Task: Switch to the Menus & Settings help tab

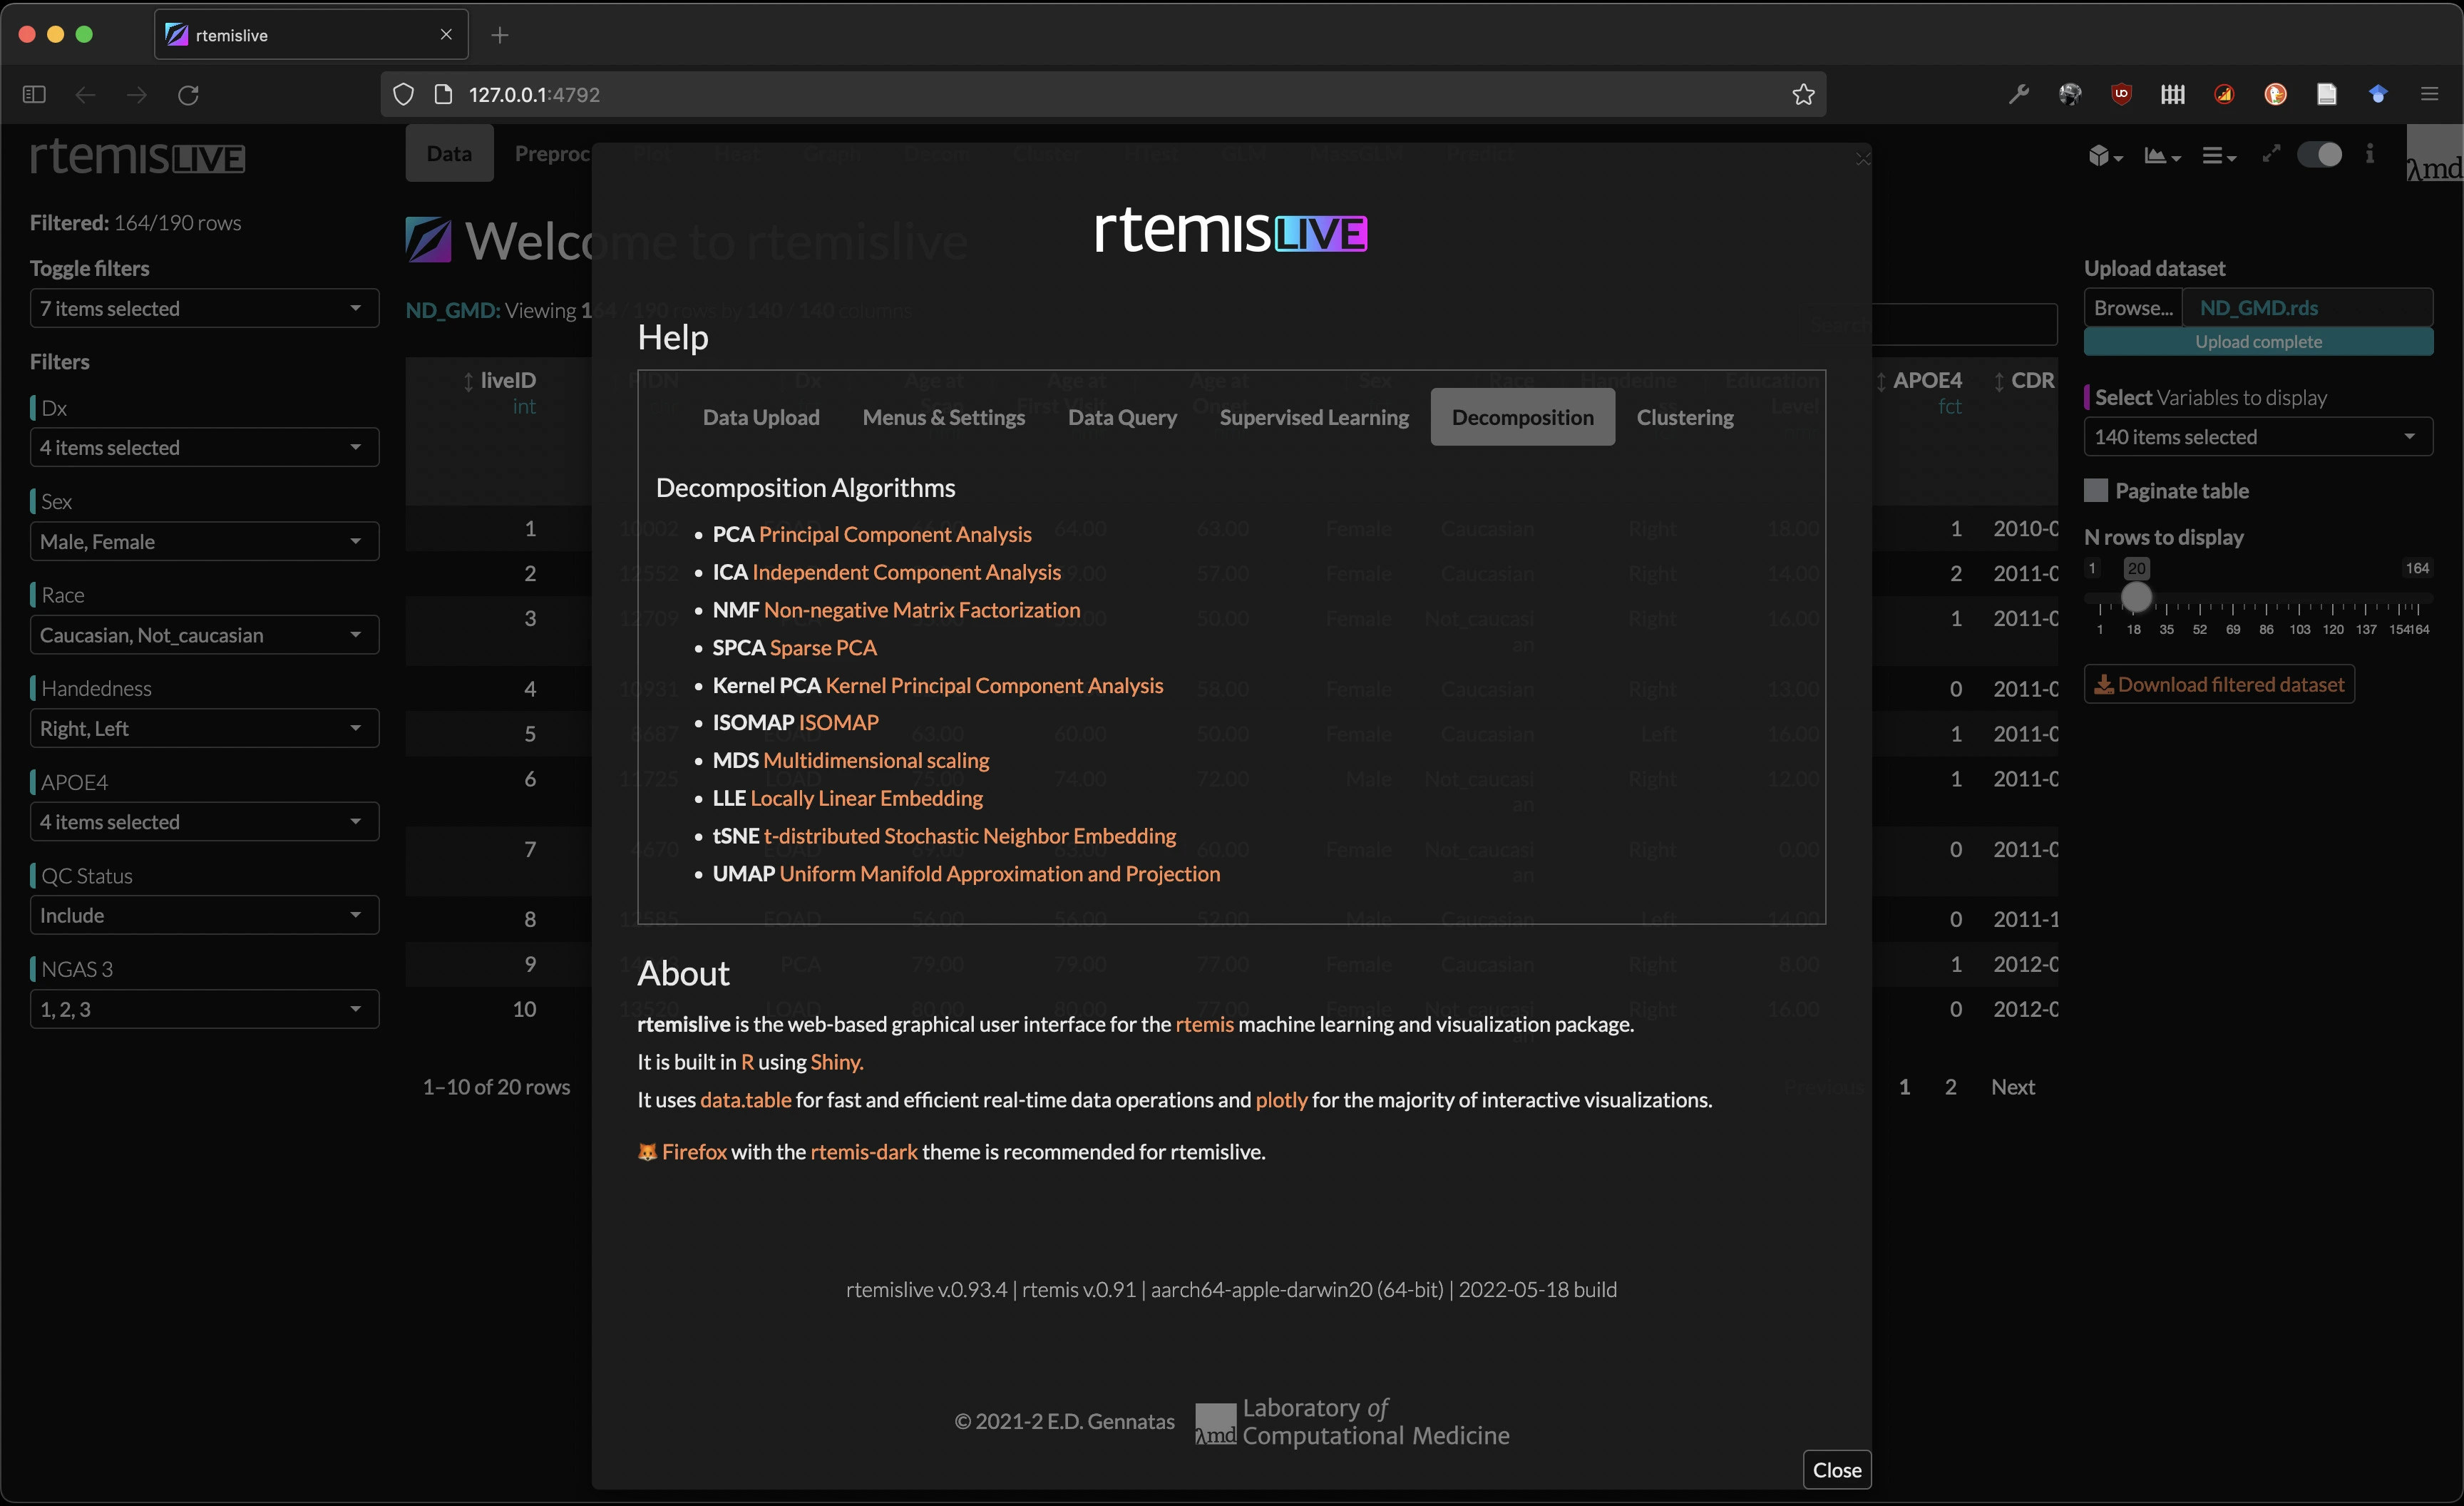Action: pos(943,417)
